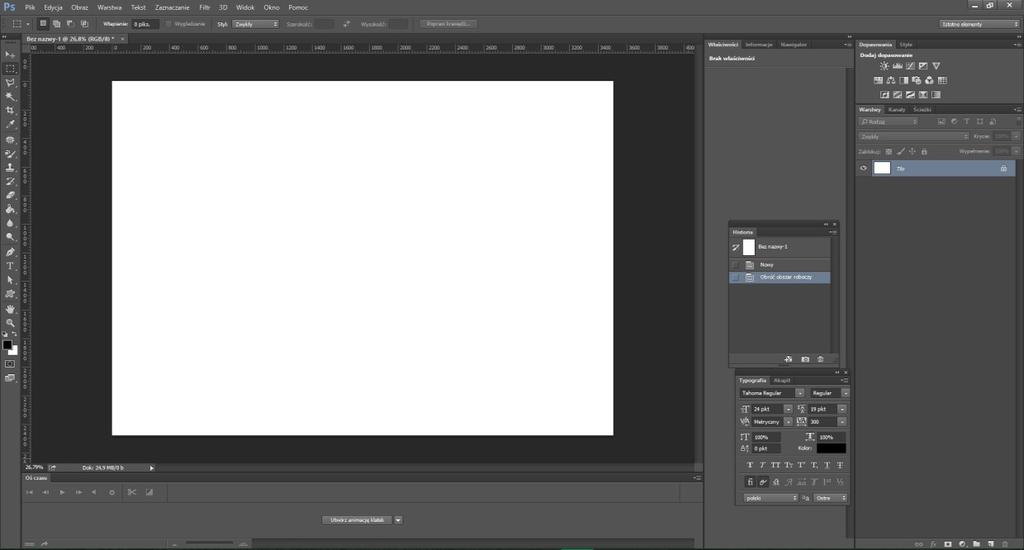
Task: Open the workspace switcher dropdown at top right
Action: 980,24
